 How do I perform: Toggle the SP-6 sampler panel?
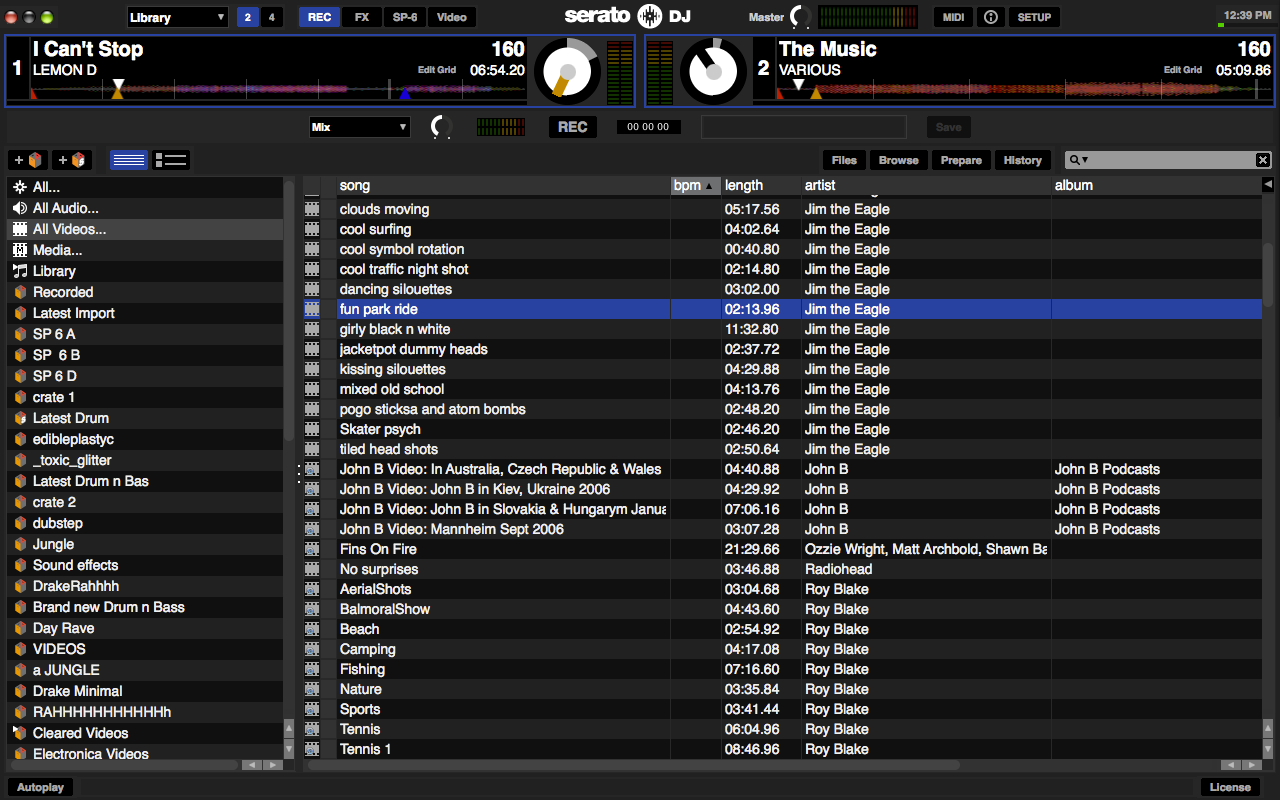coord(405,17)
